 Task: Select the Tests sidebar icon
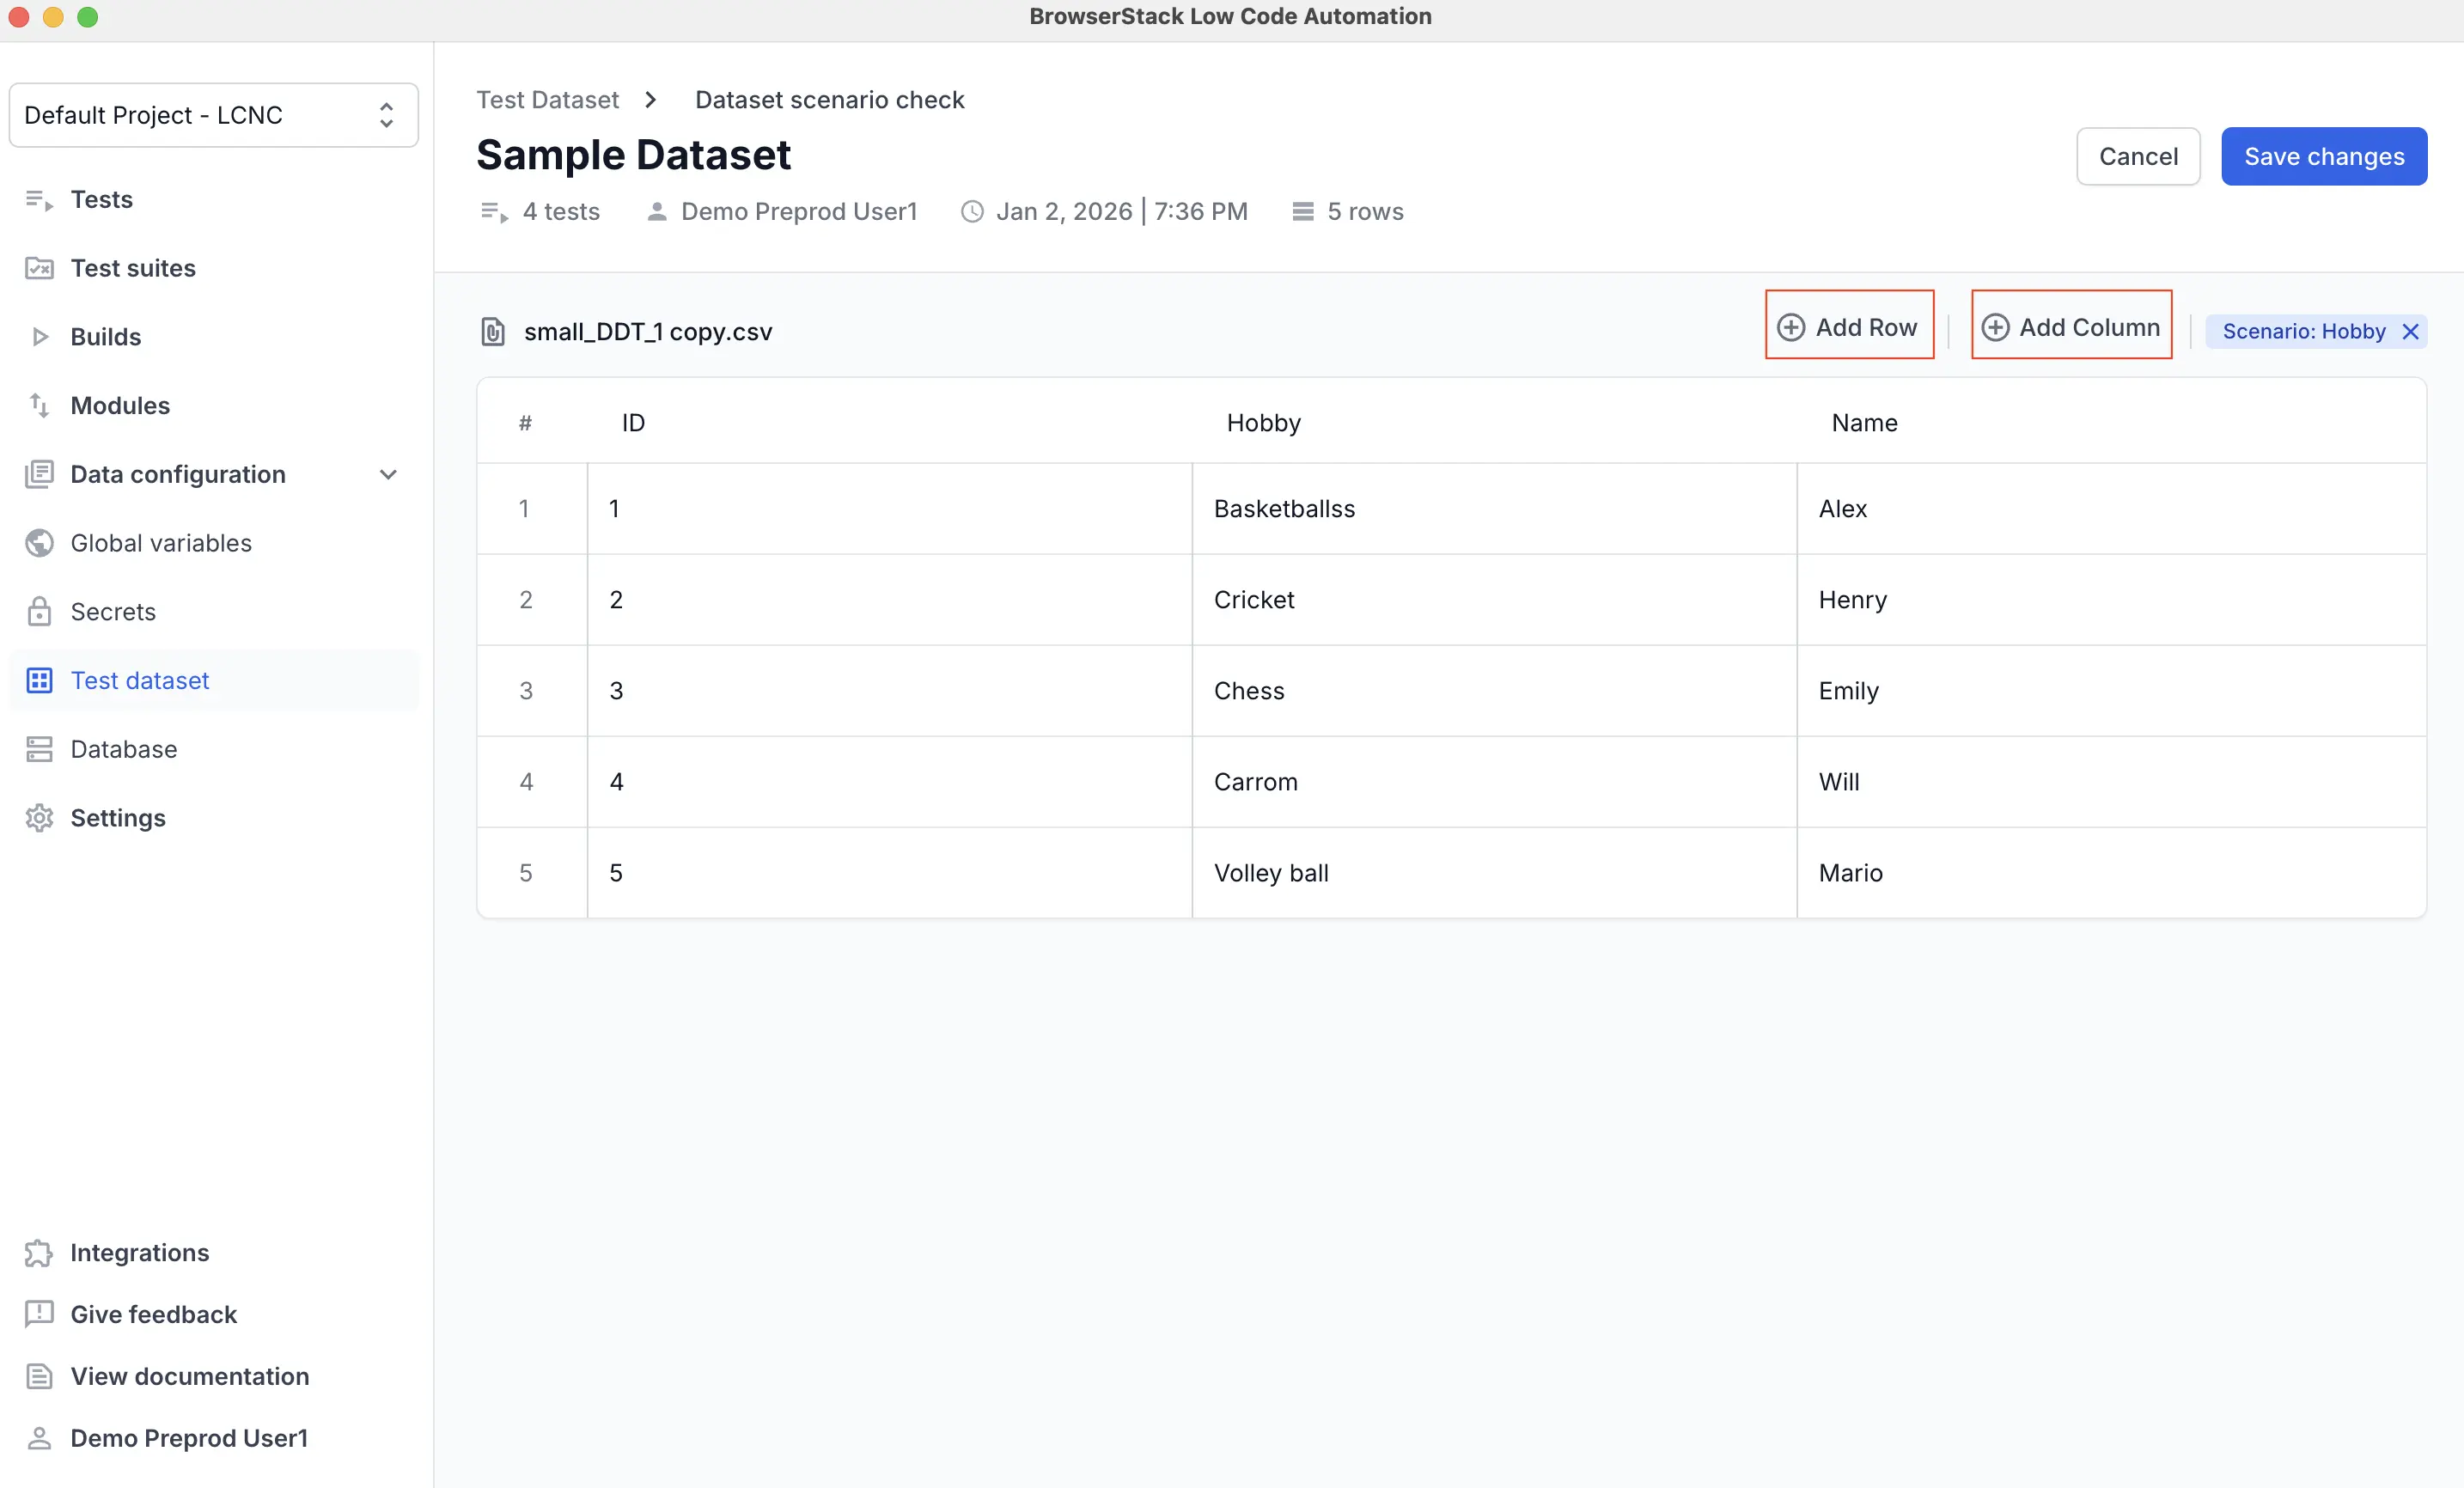pyautogui.click(x=39, y=199)
